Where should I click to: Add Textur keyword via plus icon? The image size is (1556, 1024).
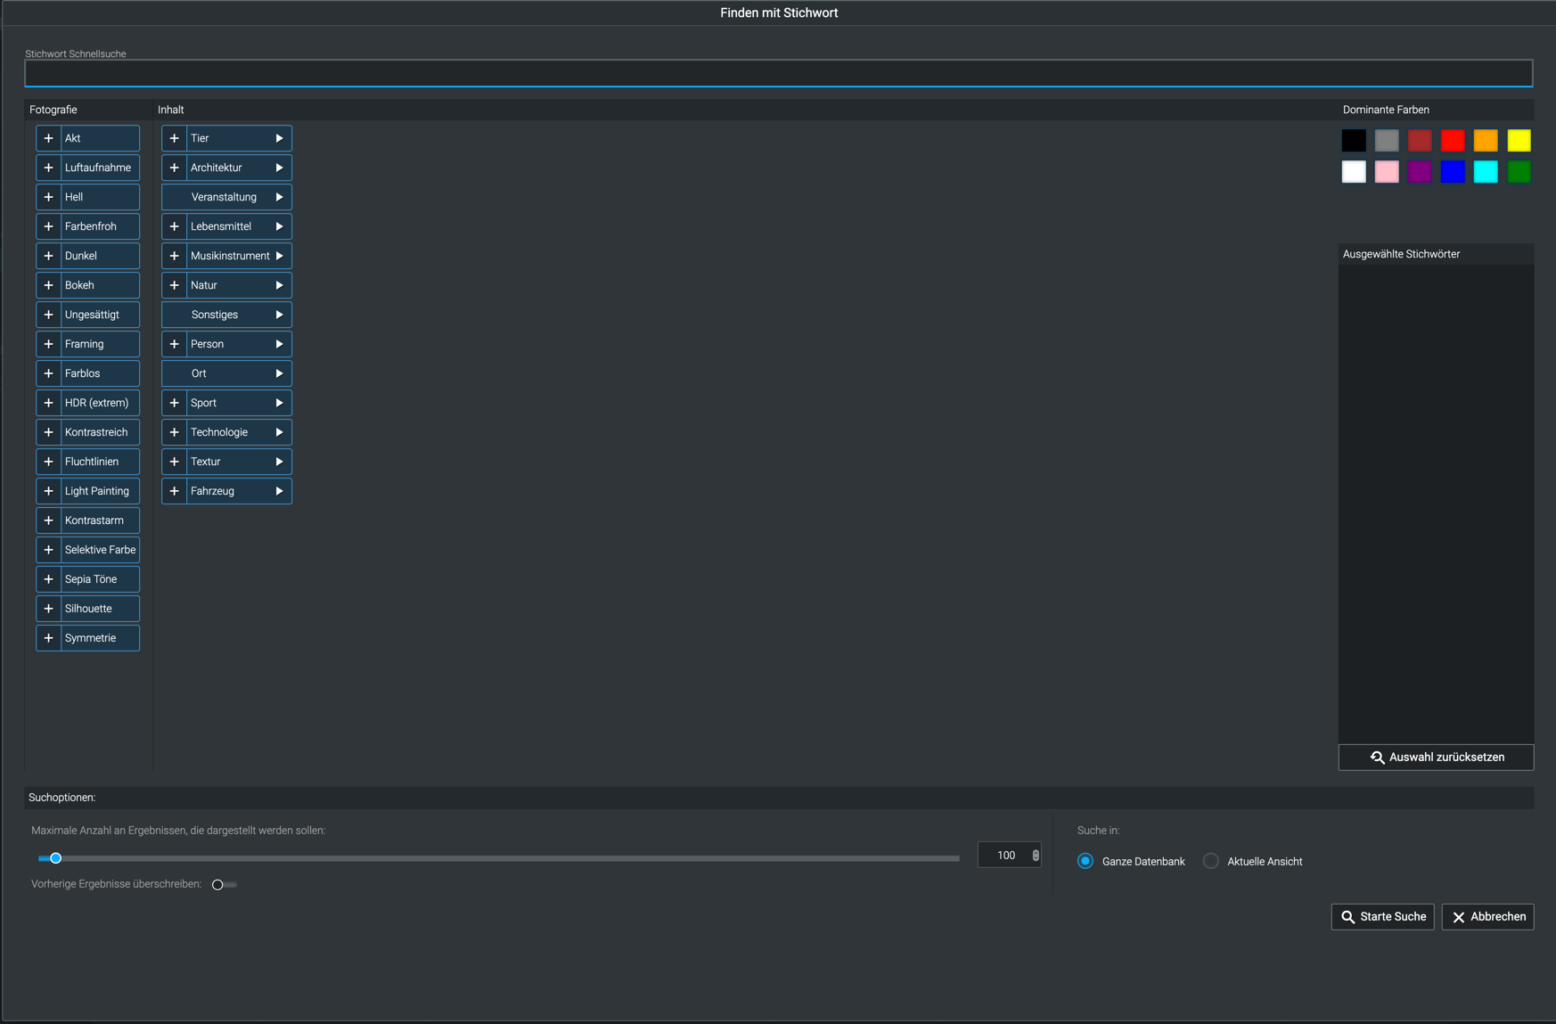coord(174,461)
